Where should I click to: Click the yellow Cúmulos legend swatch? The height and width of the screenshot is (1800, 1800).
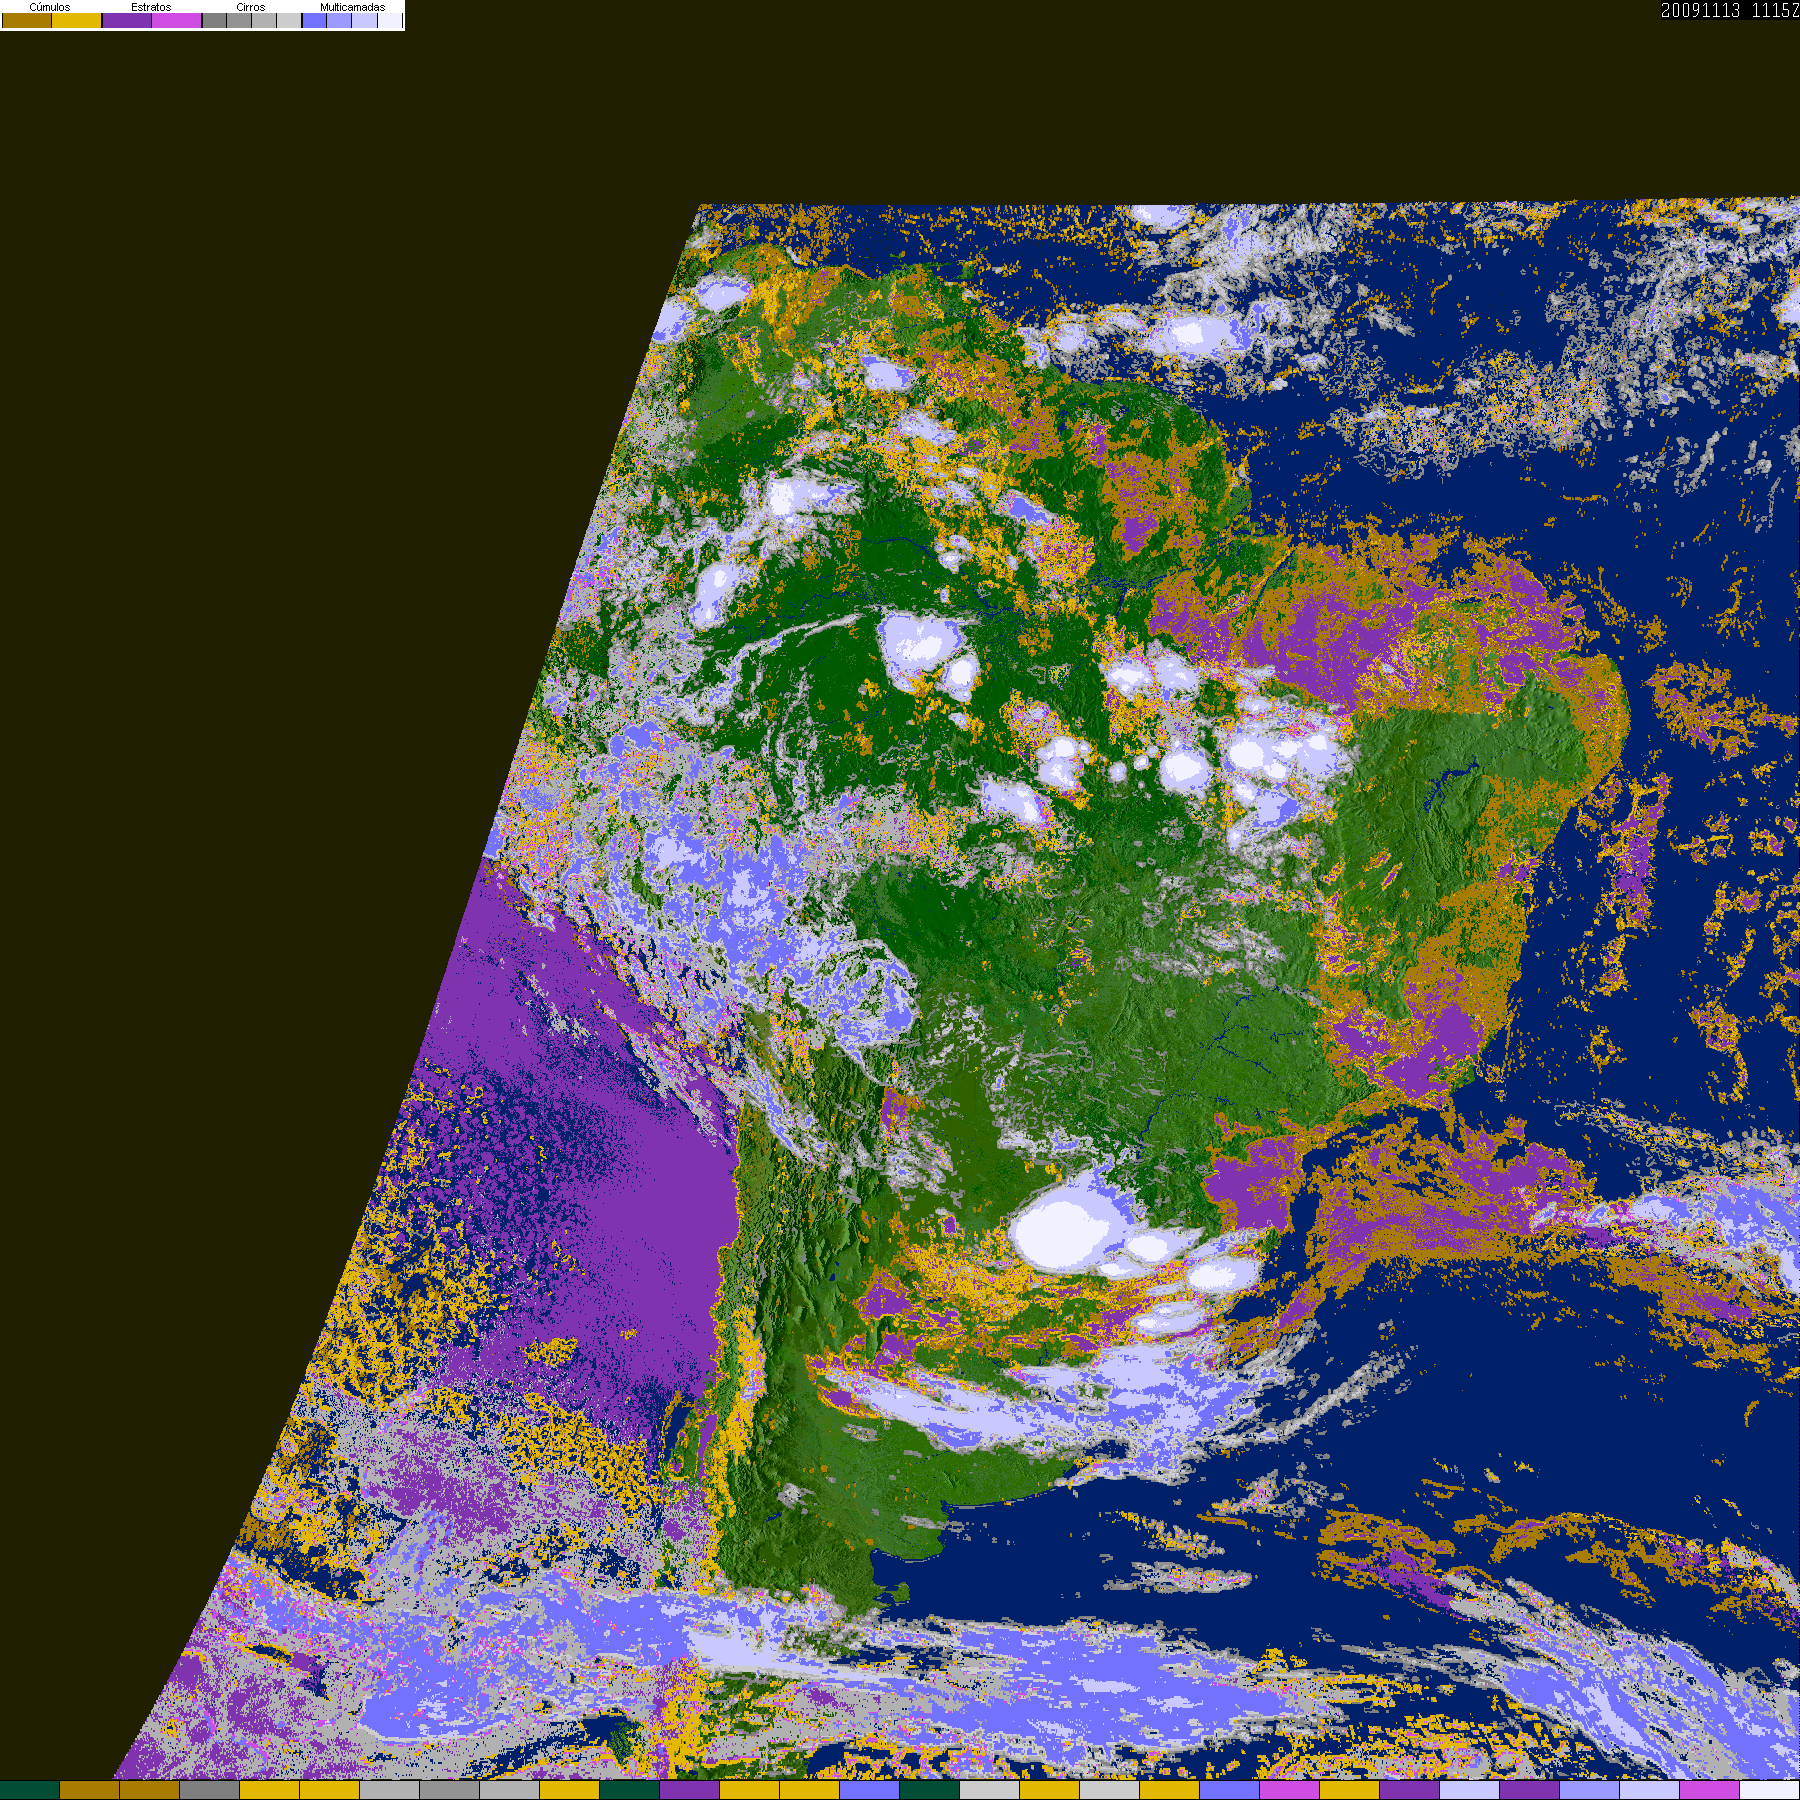tap(77, 20)
